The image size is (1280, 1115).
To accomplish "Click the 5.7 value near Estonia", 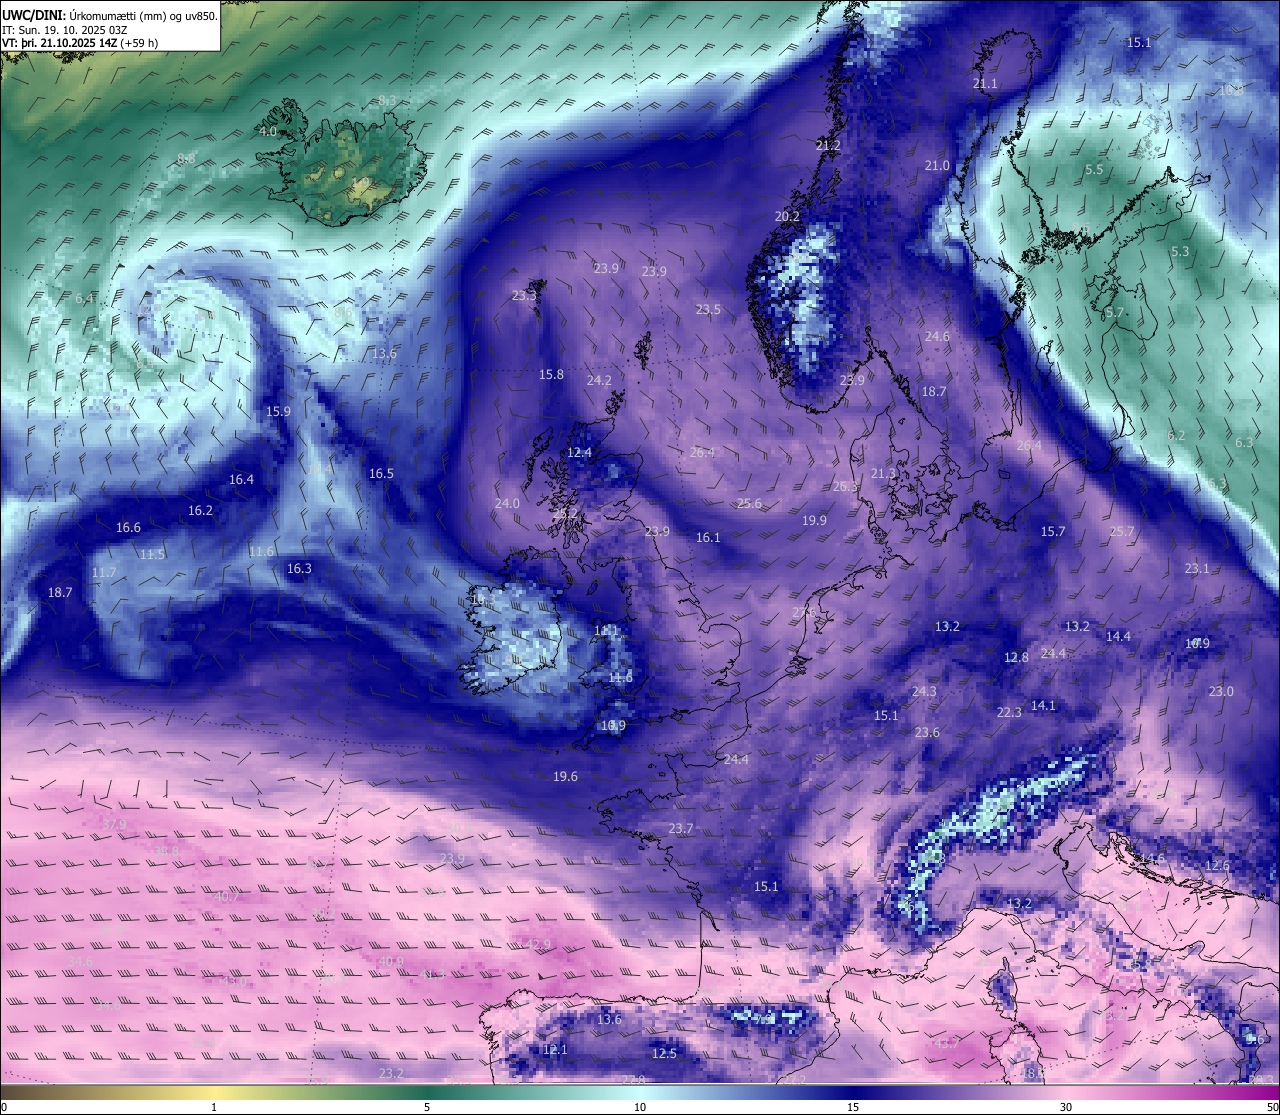I will click(1115, 313).
